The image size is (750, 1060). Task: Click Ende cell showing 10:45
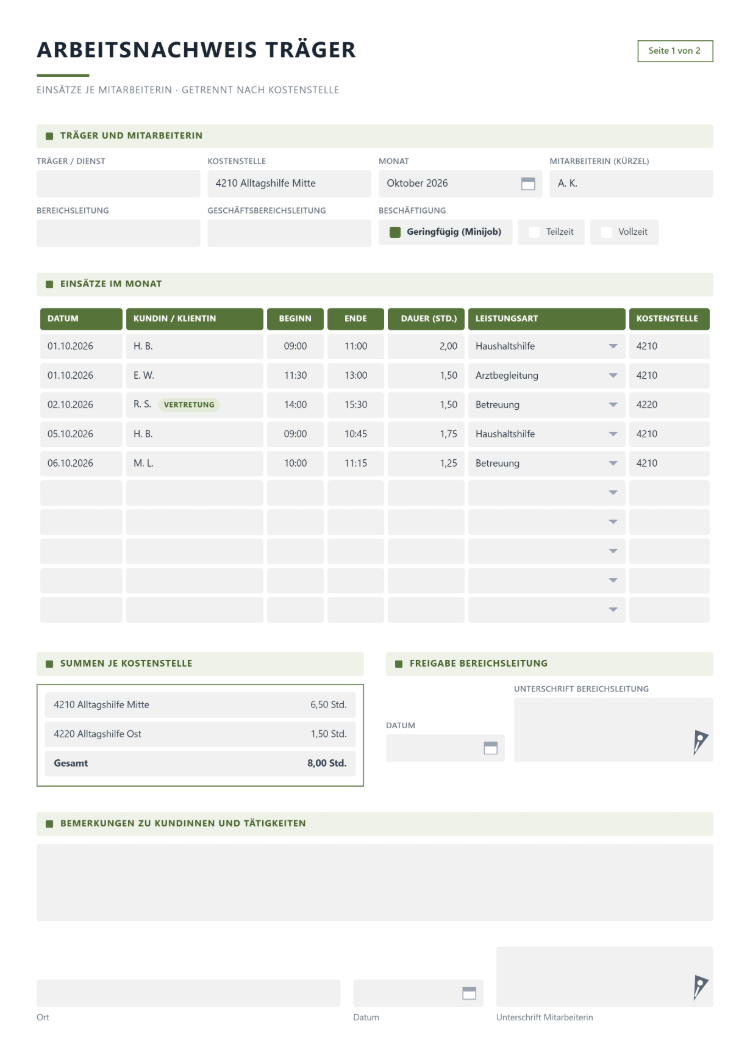356,434
